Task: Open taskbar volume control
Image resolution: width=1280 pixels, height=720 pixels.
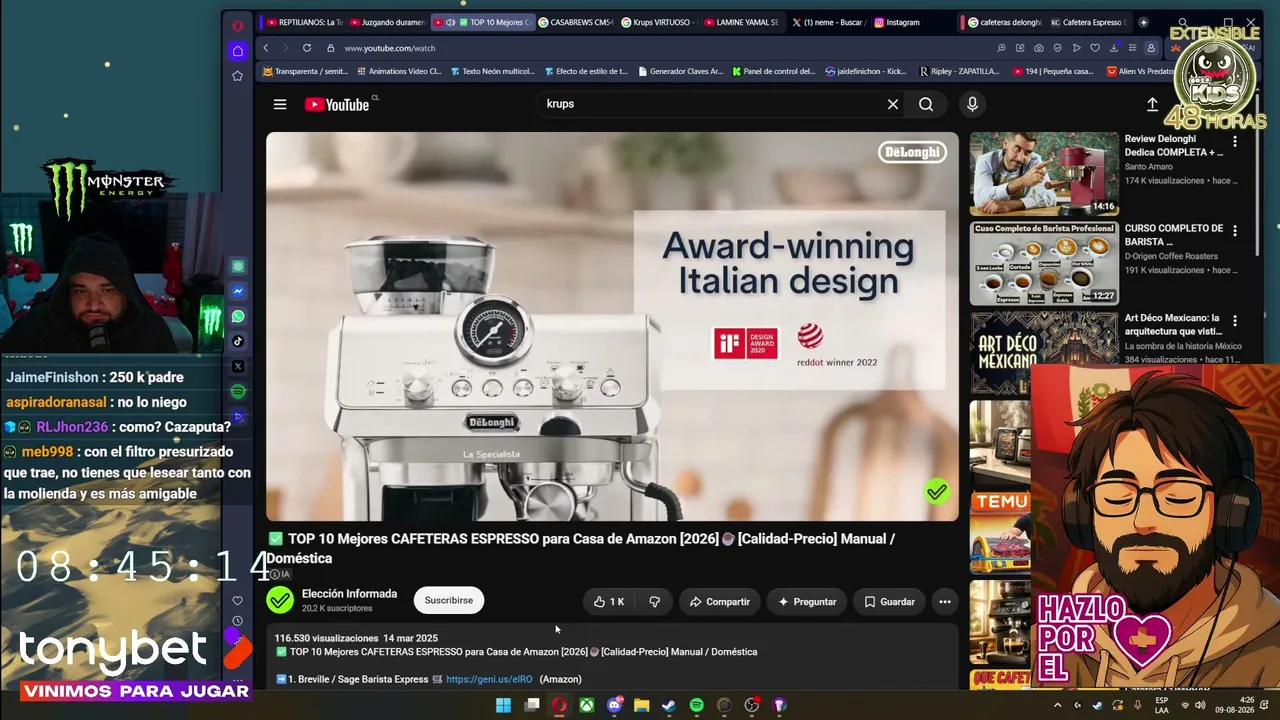Action: click(1201, 705)
